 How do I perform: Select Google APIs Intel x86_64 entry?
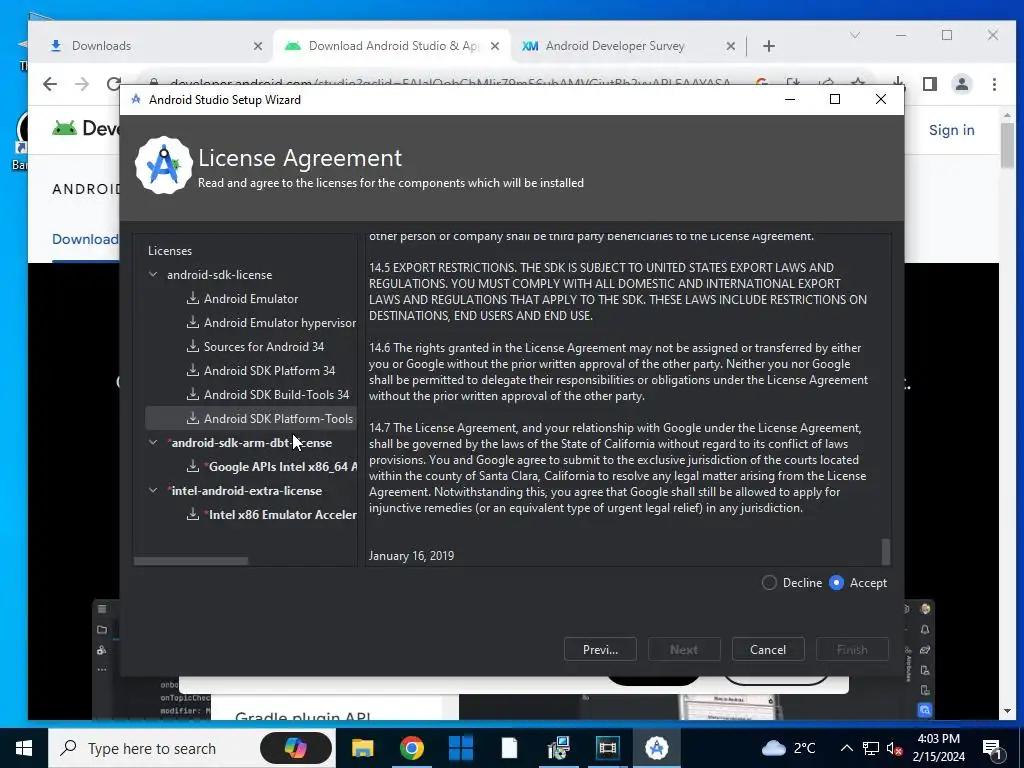282,466
